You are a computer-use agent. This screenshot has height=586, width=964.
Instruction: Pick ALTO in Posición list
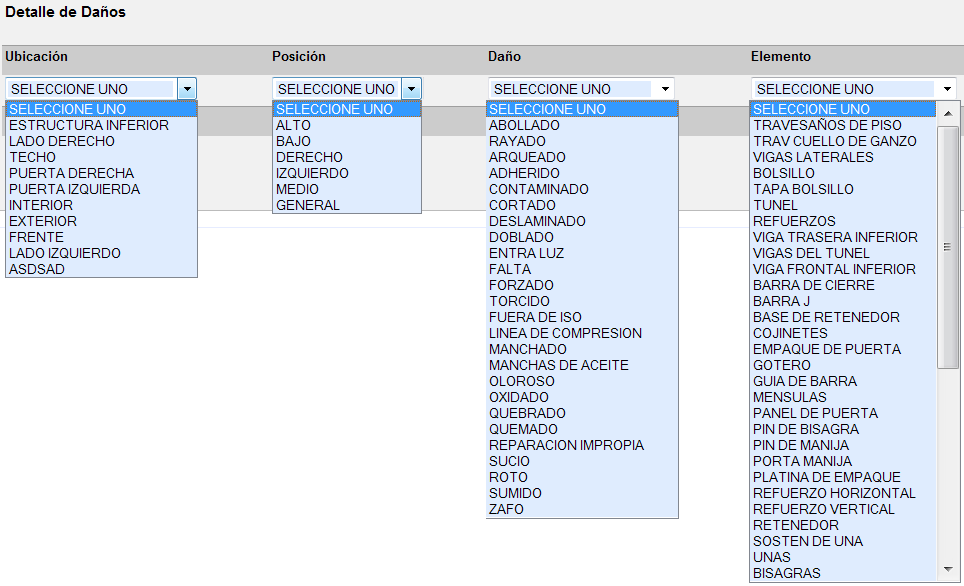[x=293, y=125]
